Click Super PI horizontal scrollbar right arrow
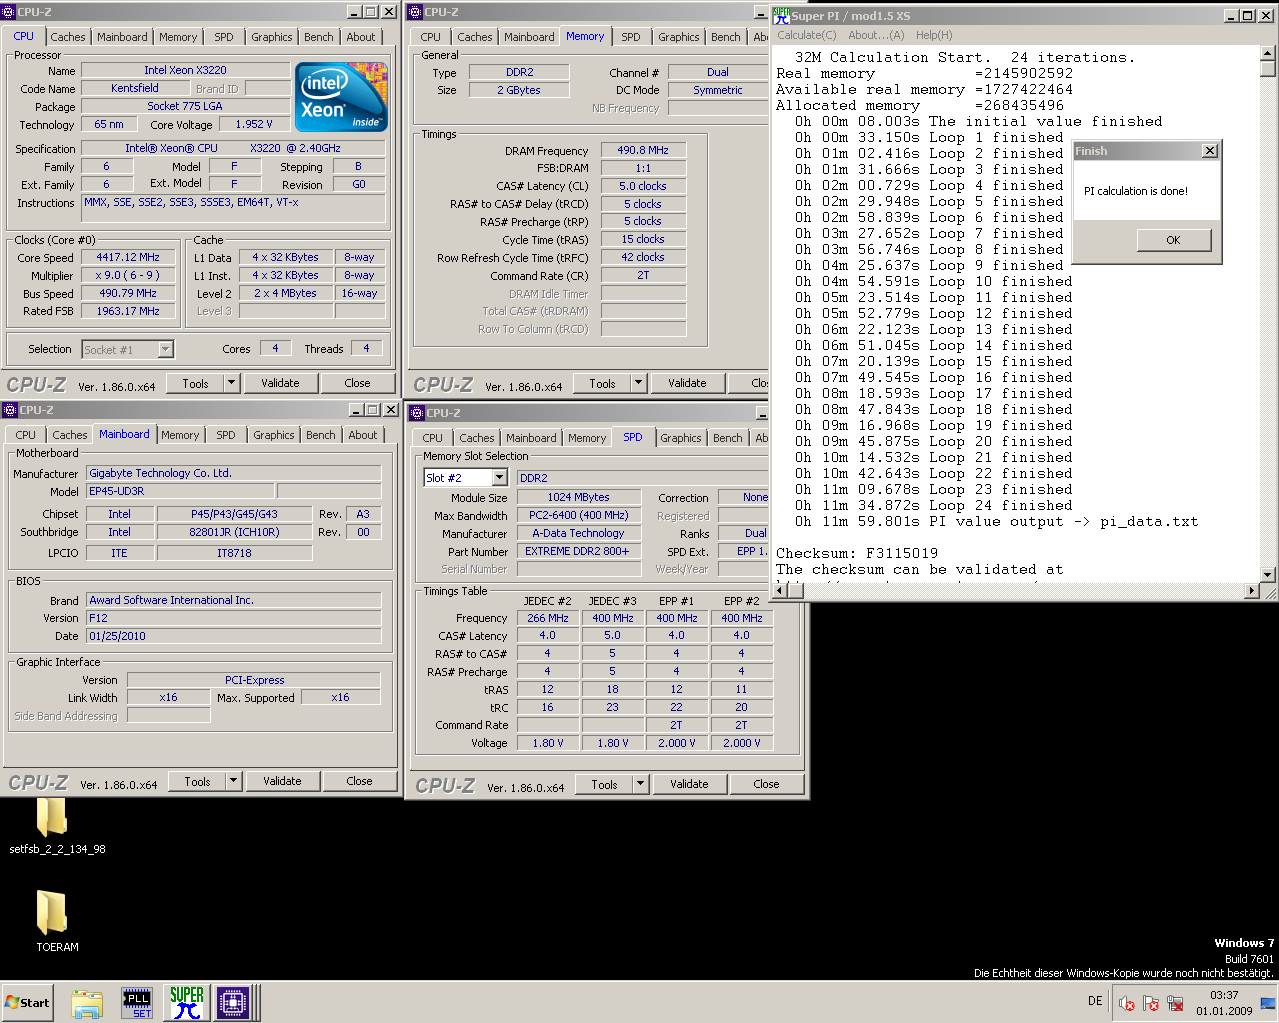Screen dimensions: 1279x1023 1251,591
